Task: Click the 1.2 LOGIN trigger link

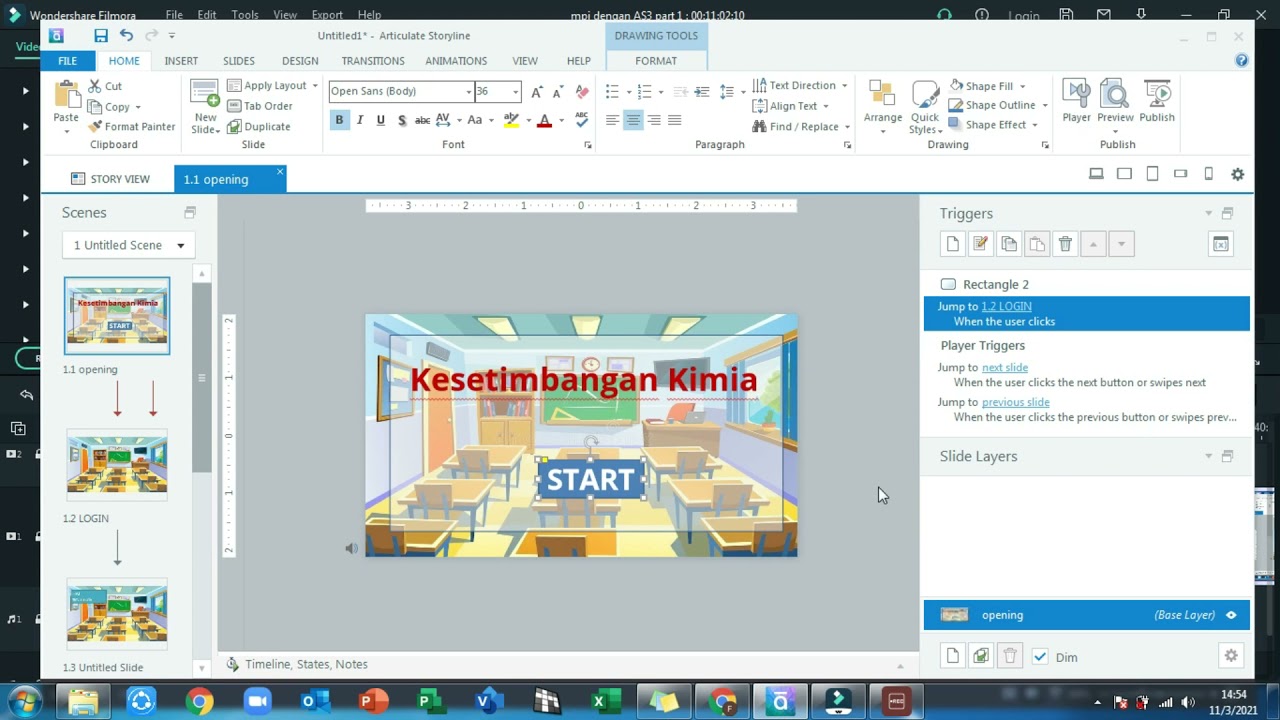Action: pyautogui.click(x=1006, y=307)
